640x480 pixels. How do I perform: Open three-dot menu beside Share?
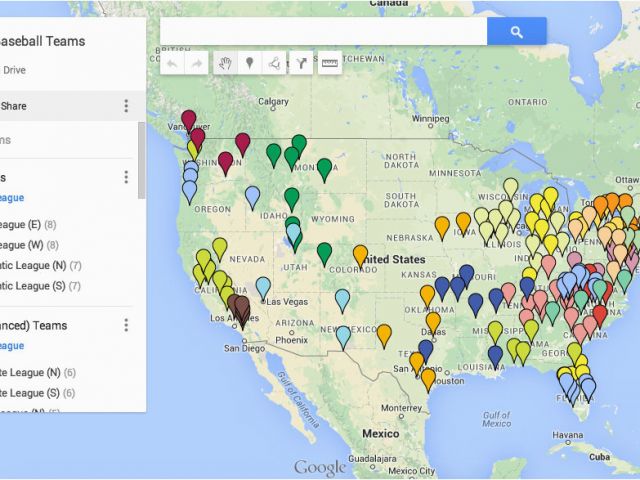(x=126, y=106)
